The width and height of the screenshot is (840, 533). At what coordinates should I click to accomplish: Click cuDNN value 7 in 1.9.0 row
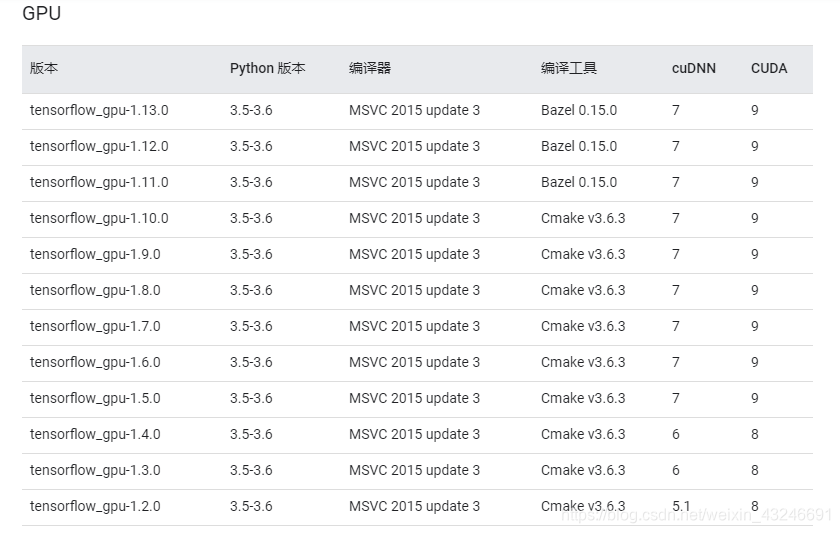click(676, 254)
